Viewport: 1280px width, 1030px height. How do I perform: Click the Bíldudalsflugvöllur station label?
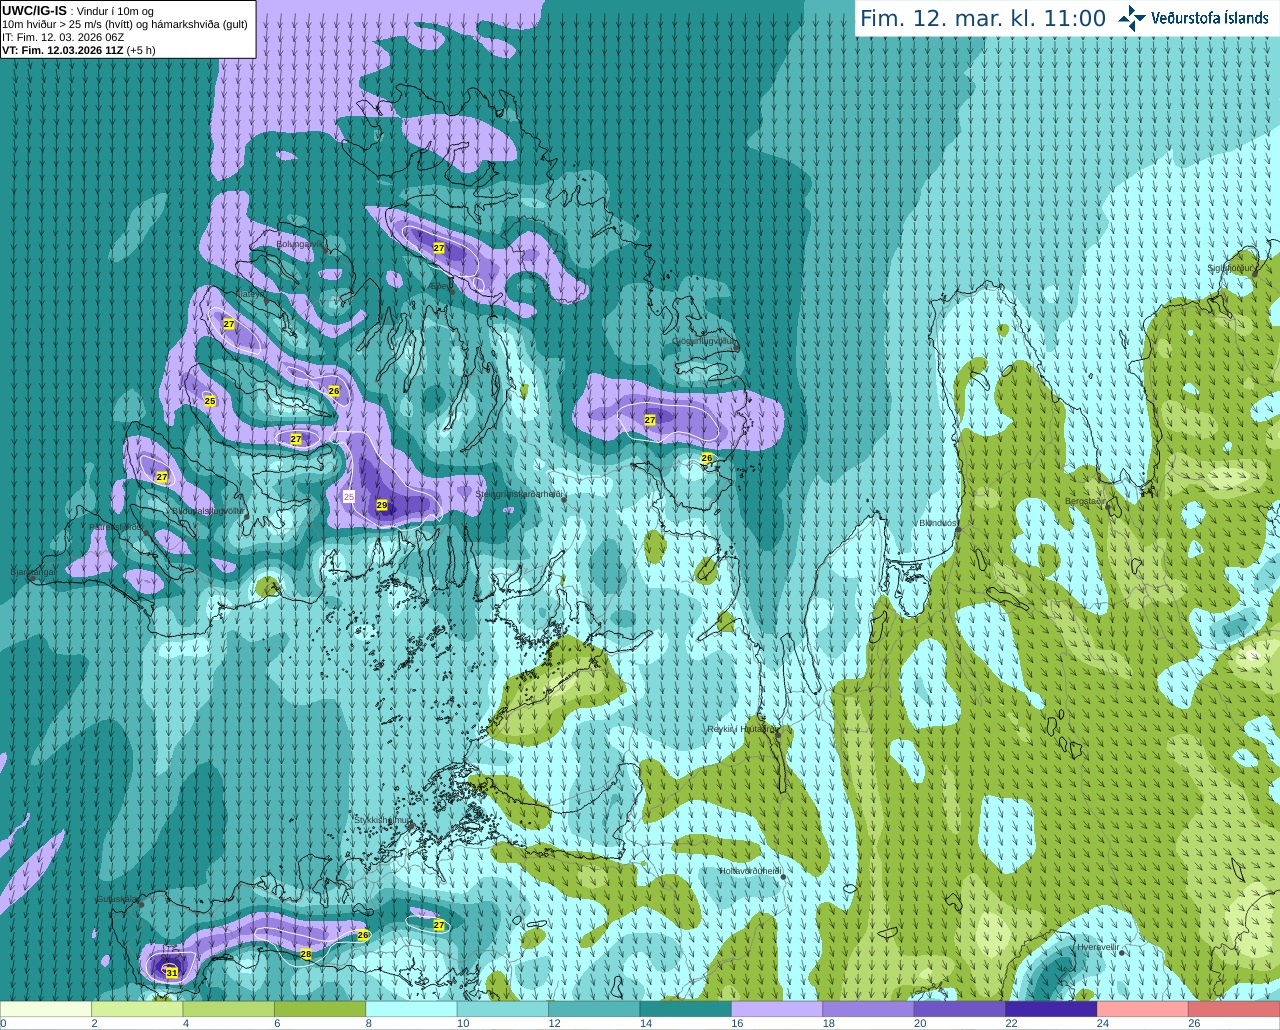(x=208, y=510)
